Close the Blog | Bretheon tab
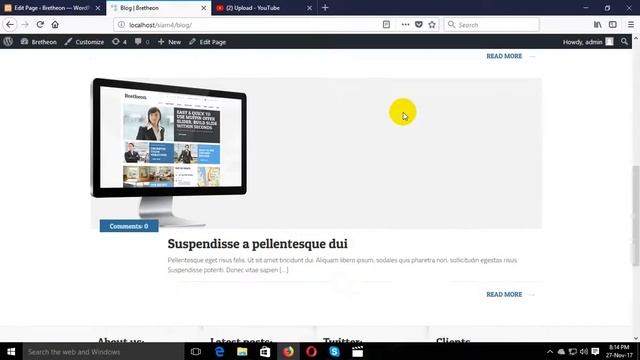The width and height of the screenshot is (640, 360). point(204,8)
